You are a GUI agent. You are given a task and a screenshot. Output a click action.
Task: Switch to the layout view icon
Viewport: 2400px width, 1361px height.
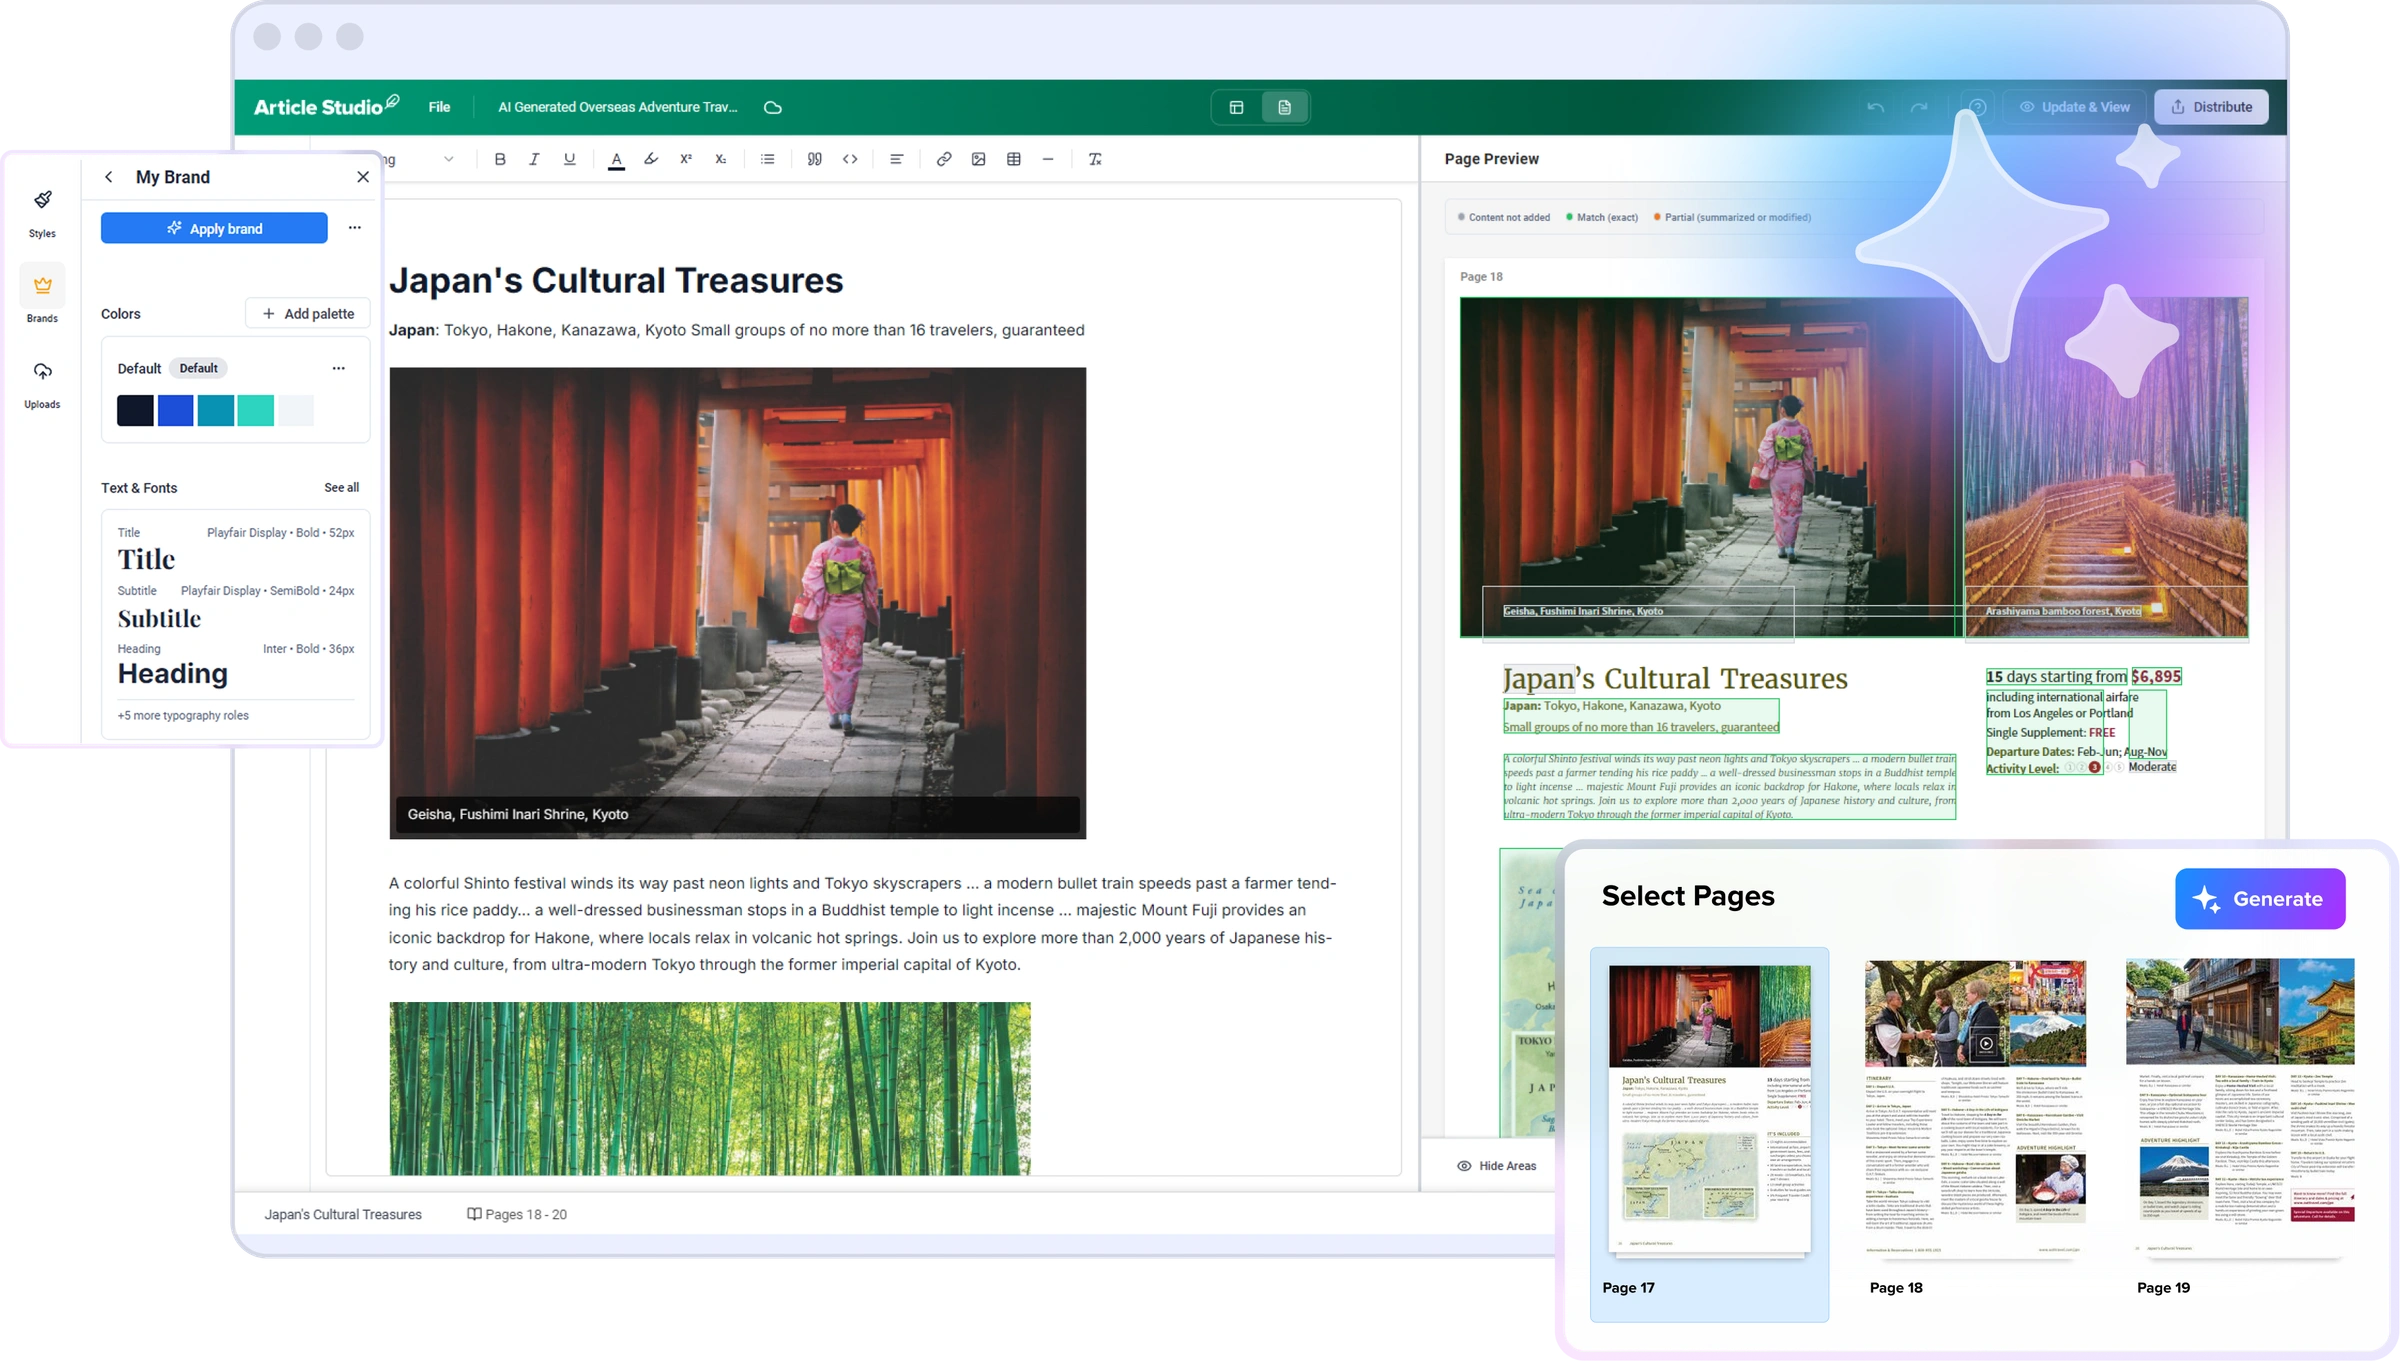[1236, 107]
